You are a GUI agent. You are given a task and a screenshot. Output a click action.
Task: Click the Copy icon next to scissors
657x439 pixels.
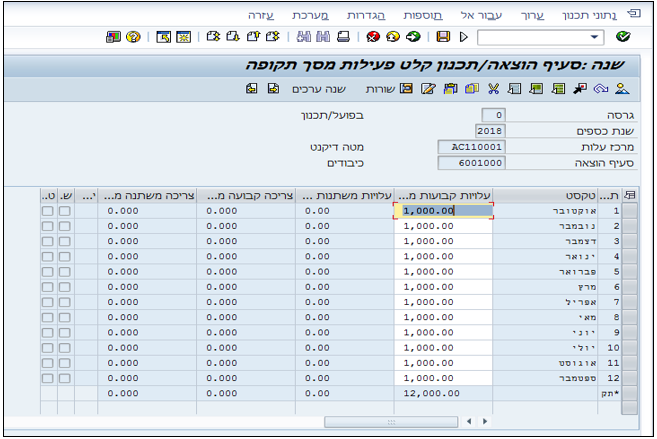tap(472, 88)
